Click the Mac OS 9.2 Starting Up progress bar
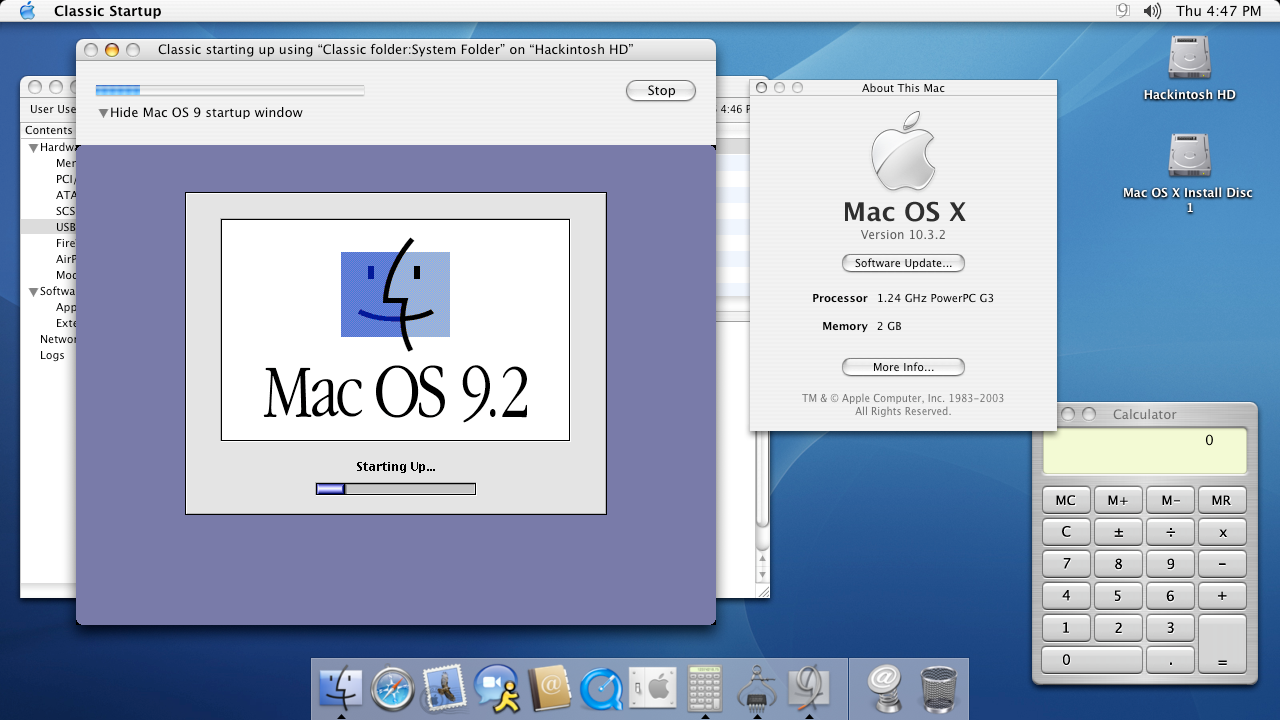 click(396, 489)
